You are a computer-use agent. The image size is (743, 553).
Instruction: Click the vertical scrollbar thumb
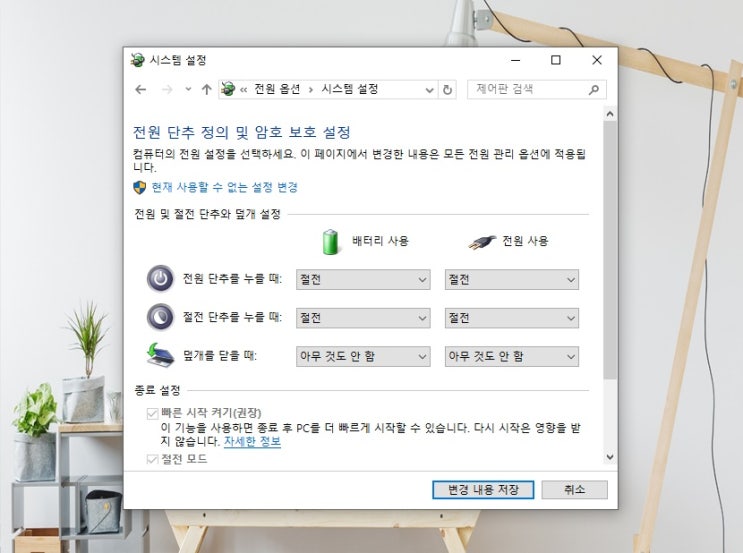pos(610,250)
